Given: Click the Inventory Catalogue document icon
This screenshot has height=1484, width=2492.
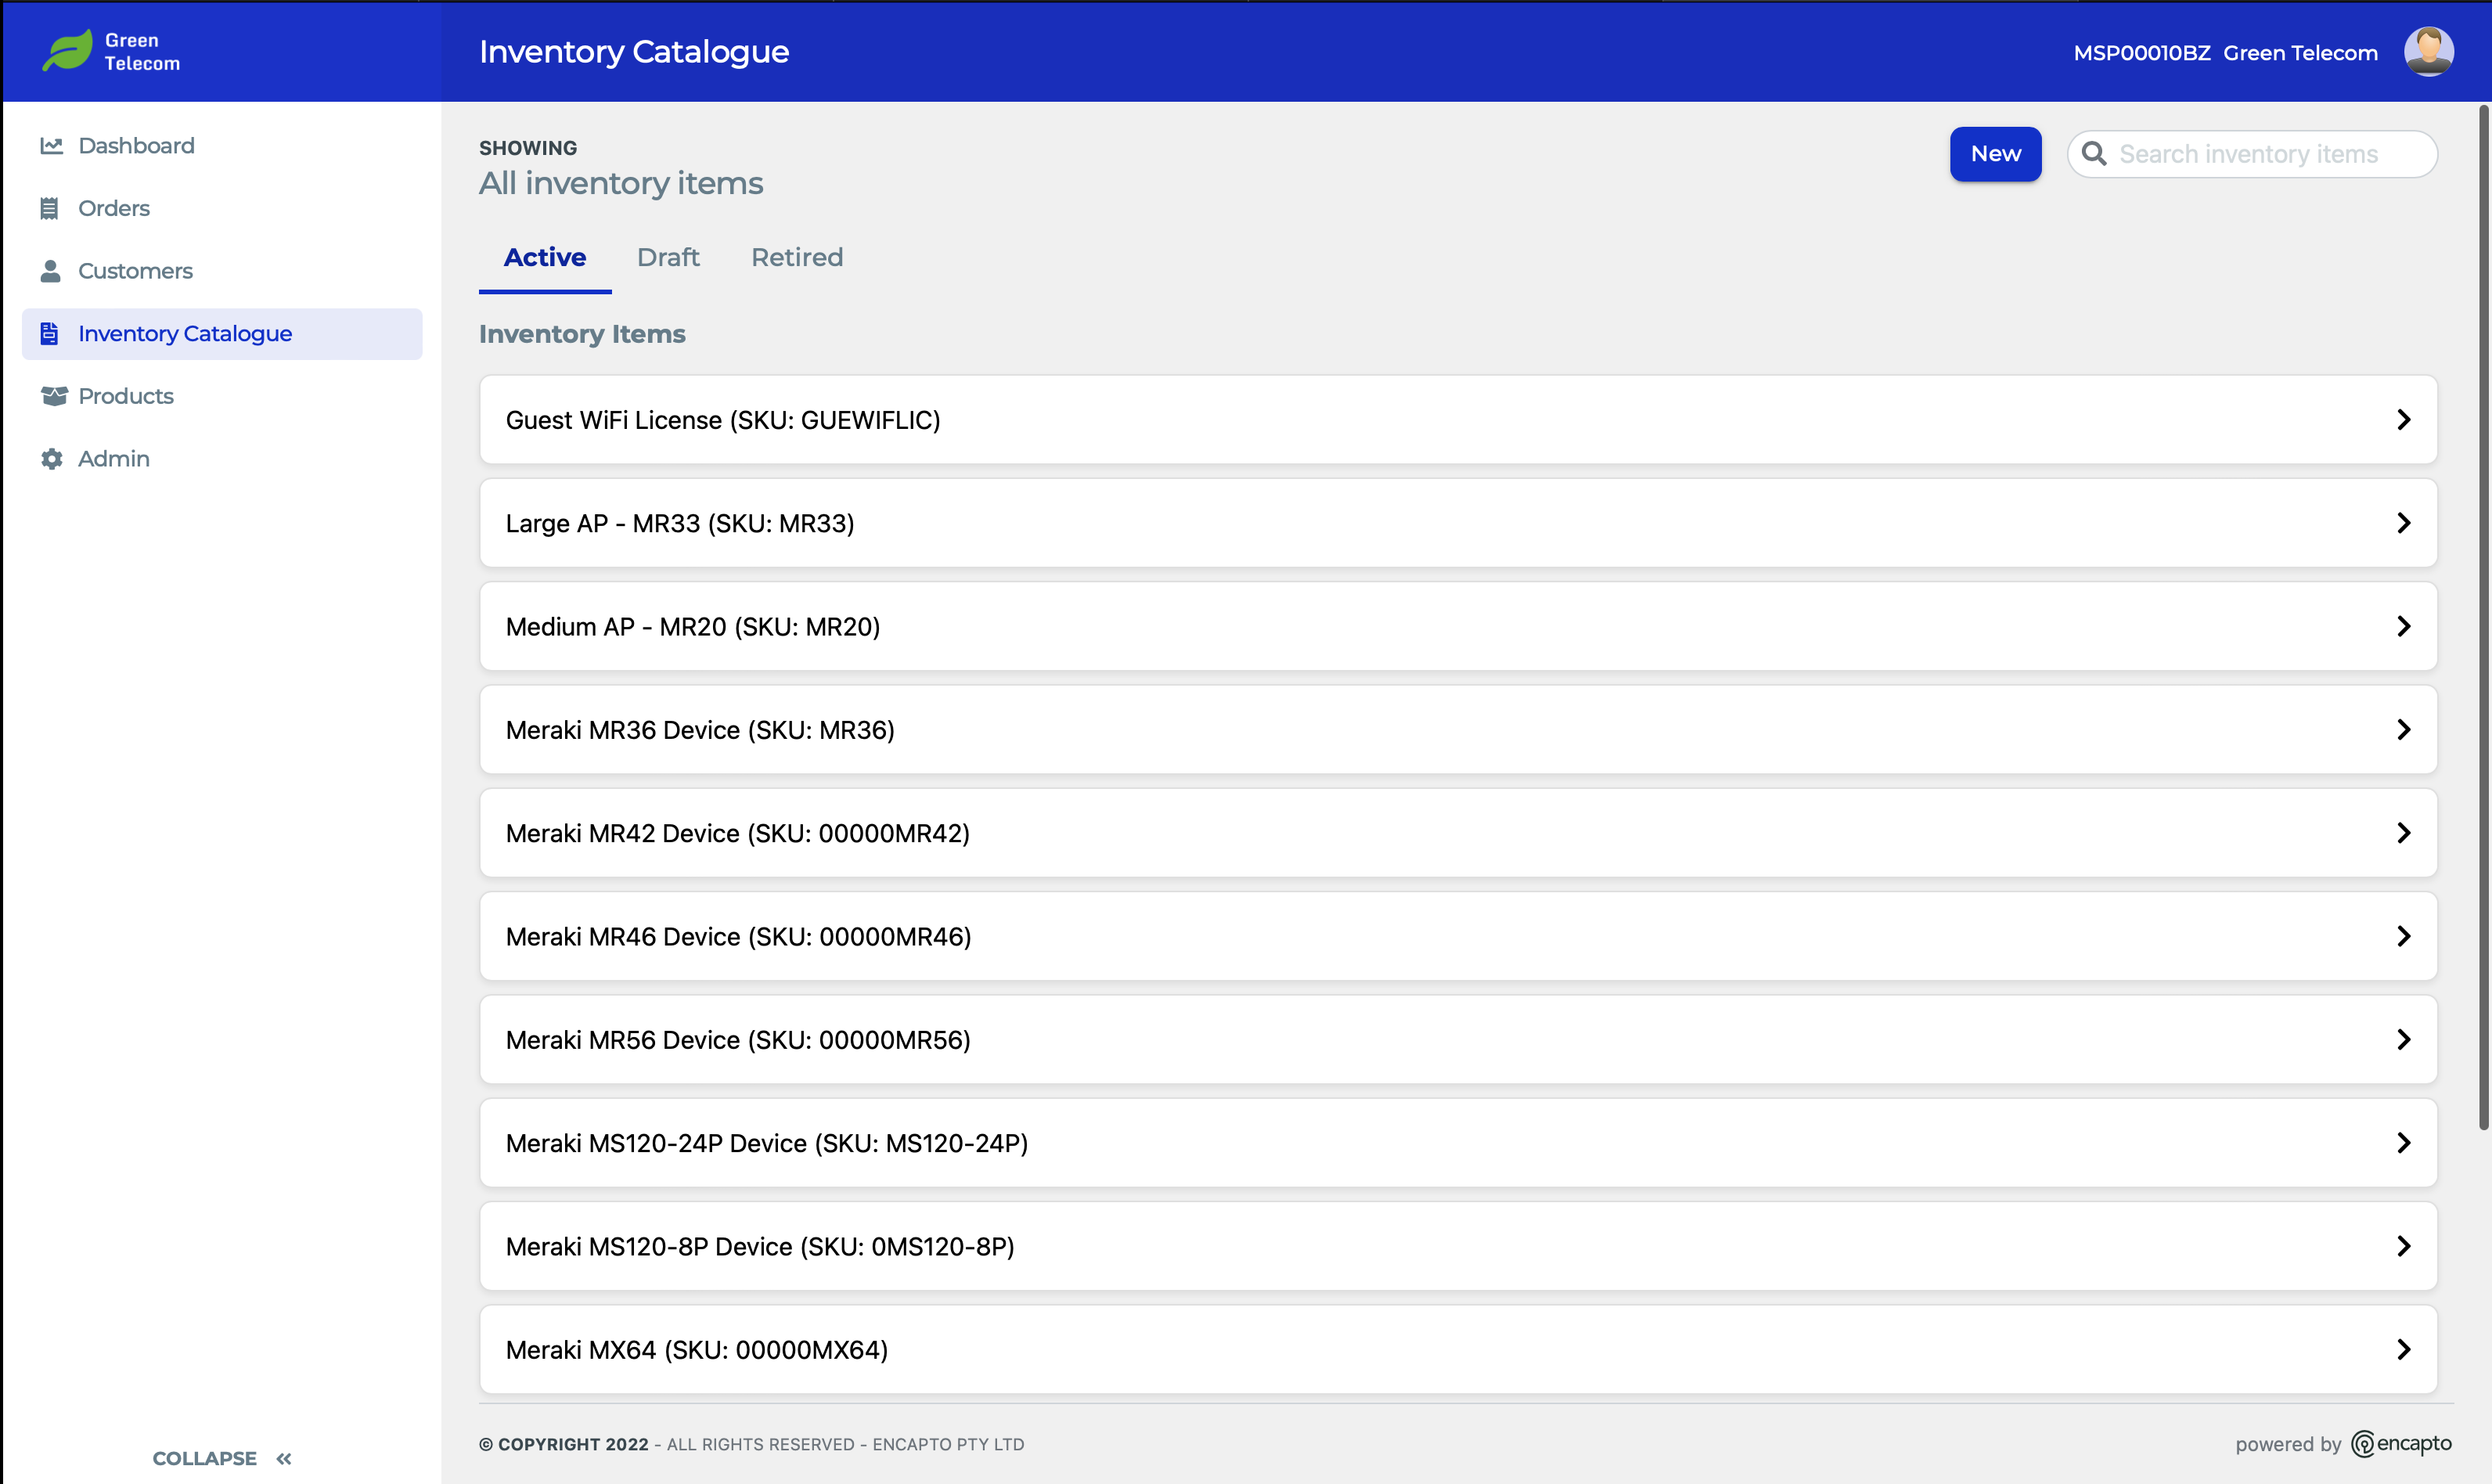Looking at the screenshot, I should (49, 333).
